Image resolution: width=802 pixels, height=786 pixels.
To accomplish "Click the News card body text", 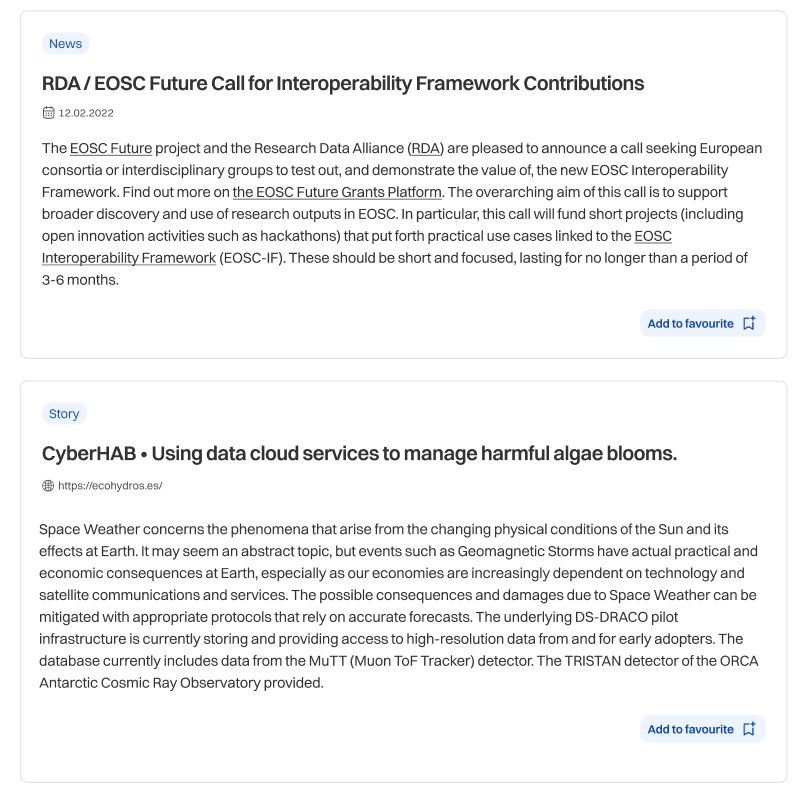I will click(400, 213).
